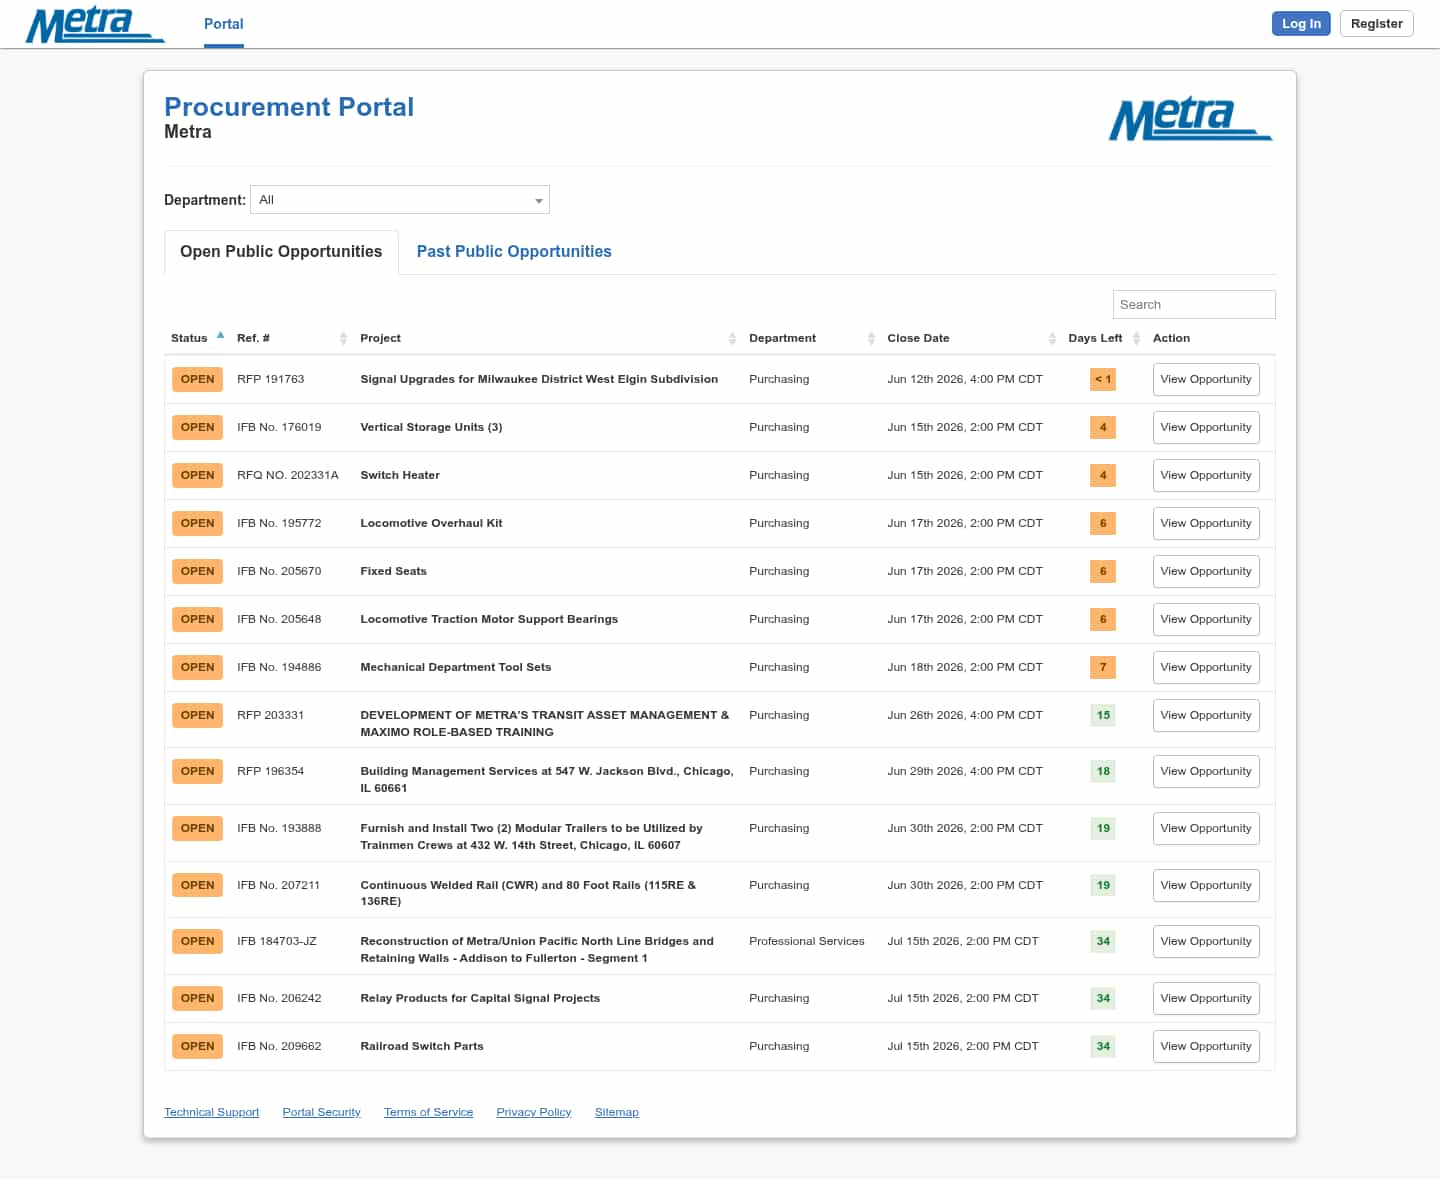Click the large Metra logo in portal header
Screen dimensions: 1440x1179
(x=1190, y=119)
